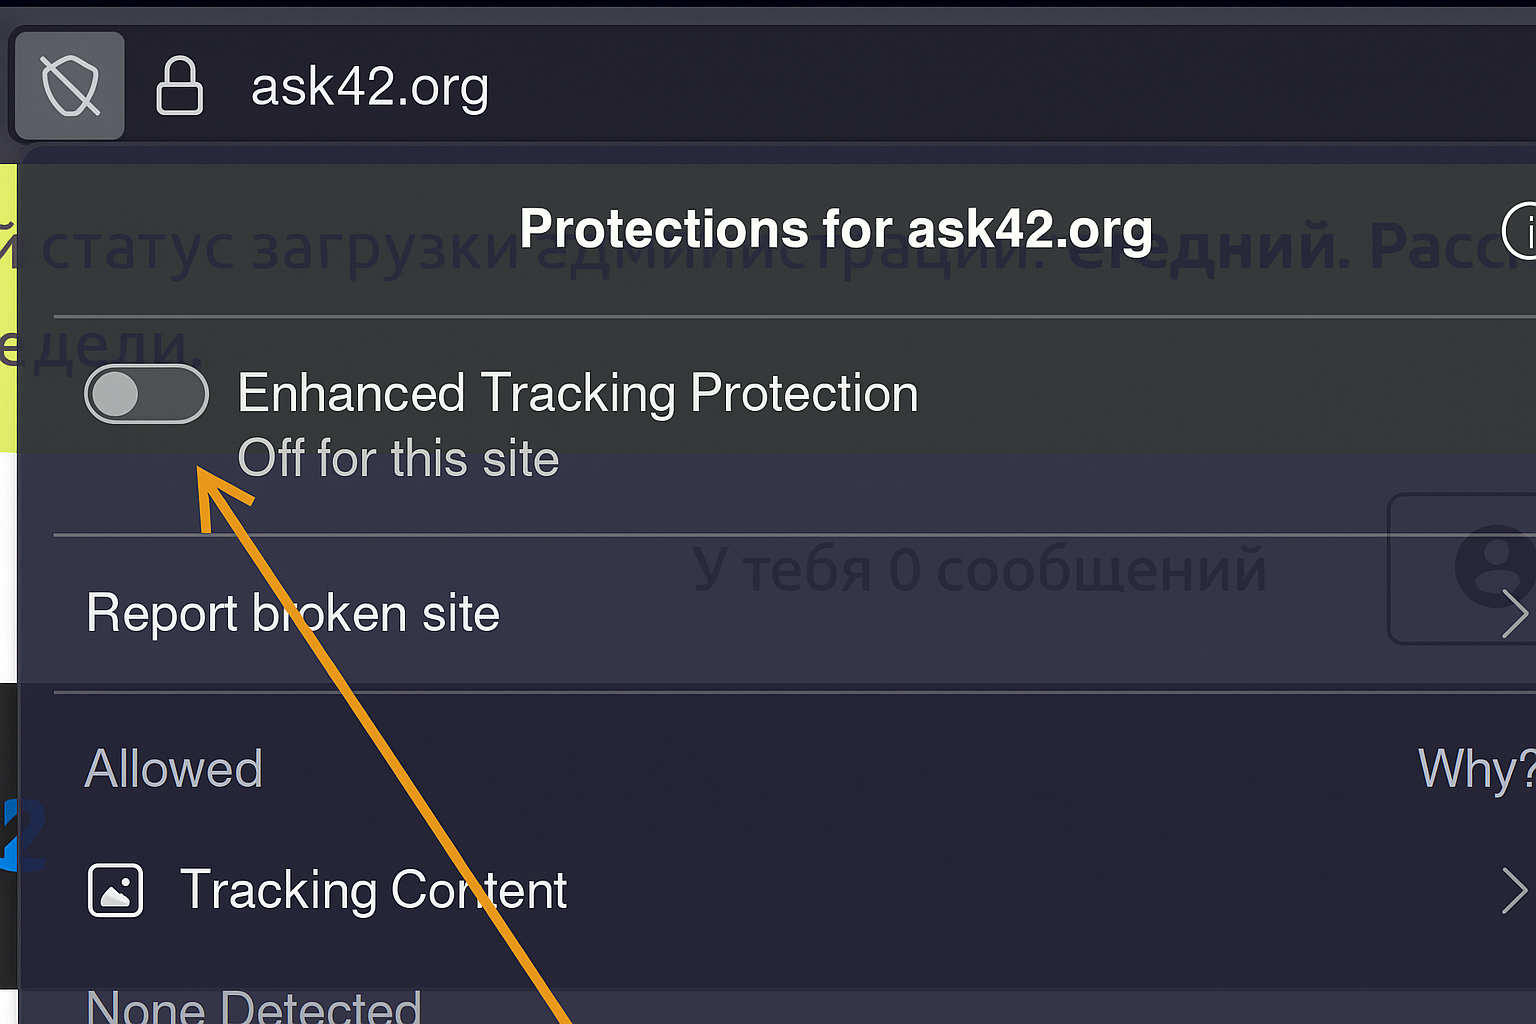The image size is (1536, 1024).
Task: Click the "Why?" link
Action: (1476, 769)
